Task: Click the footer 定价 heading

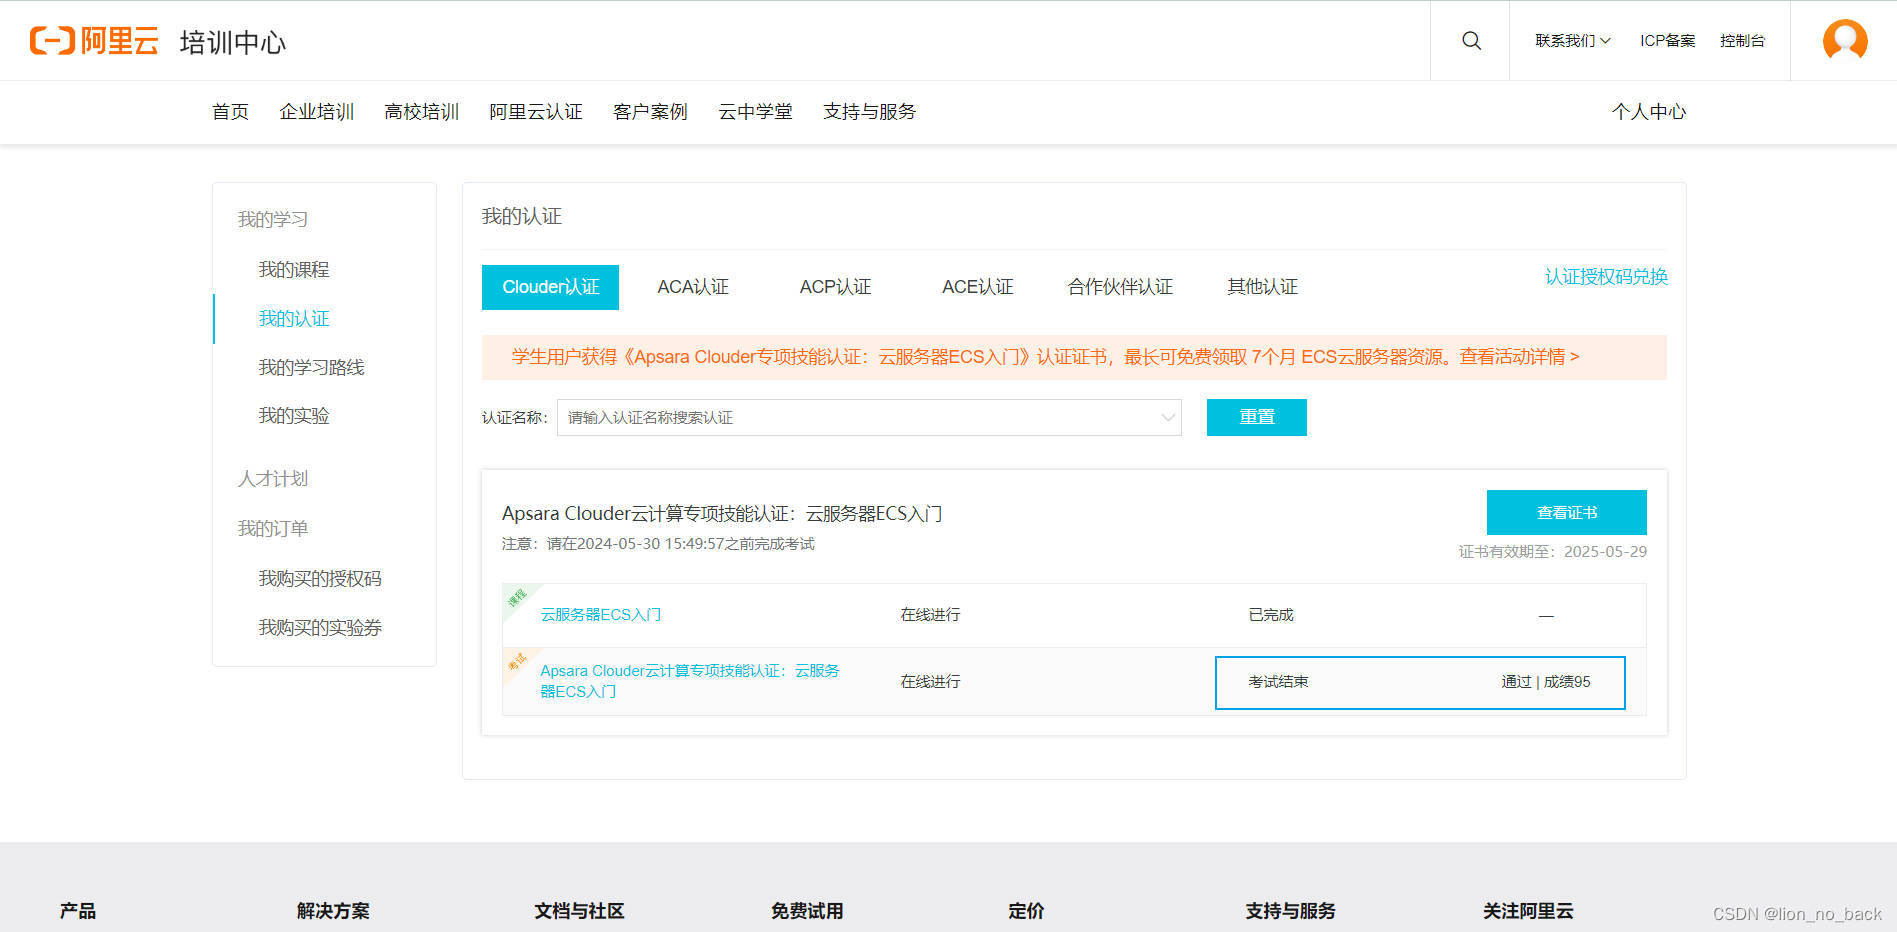Action: (1026, 911)
